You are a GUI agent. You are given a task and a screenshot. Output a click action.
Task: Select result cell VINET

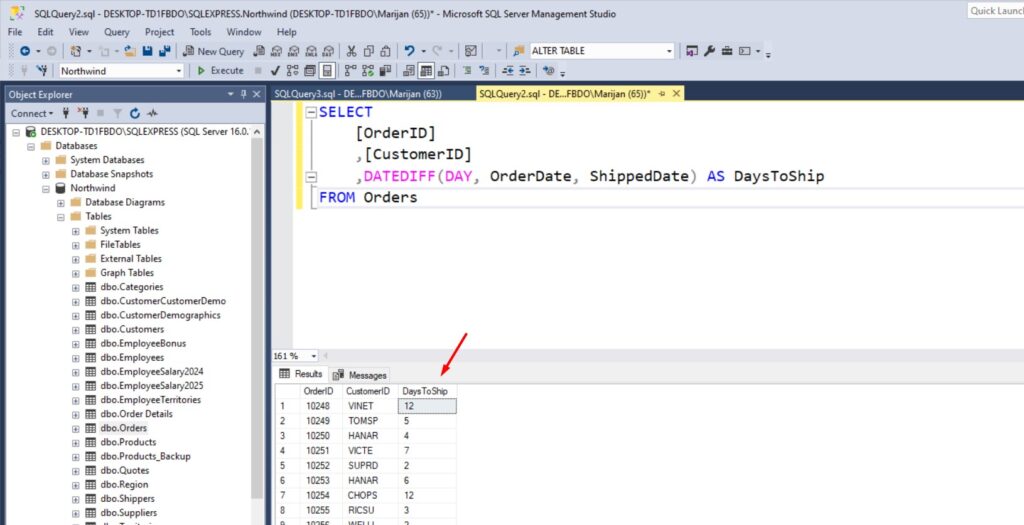click(x=370, y=406)
